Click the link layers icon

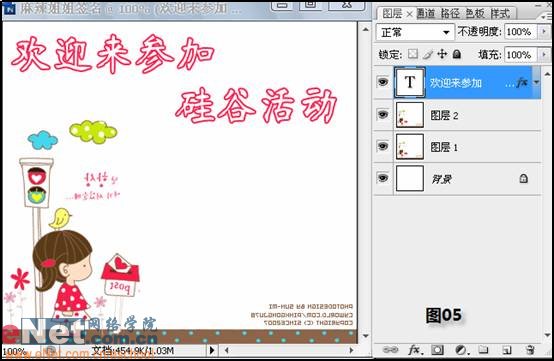(x=390, y=350)
